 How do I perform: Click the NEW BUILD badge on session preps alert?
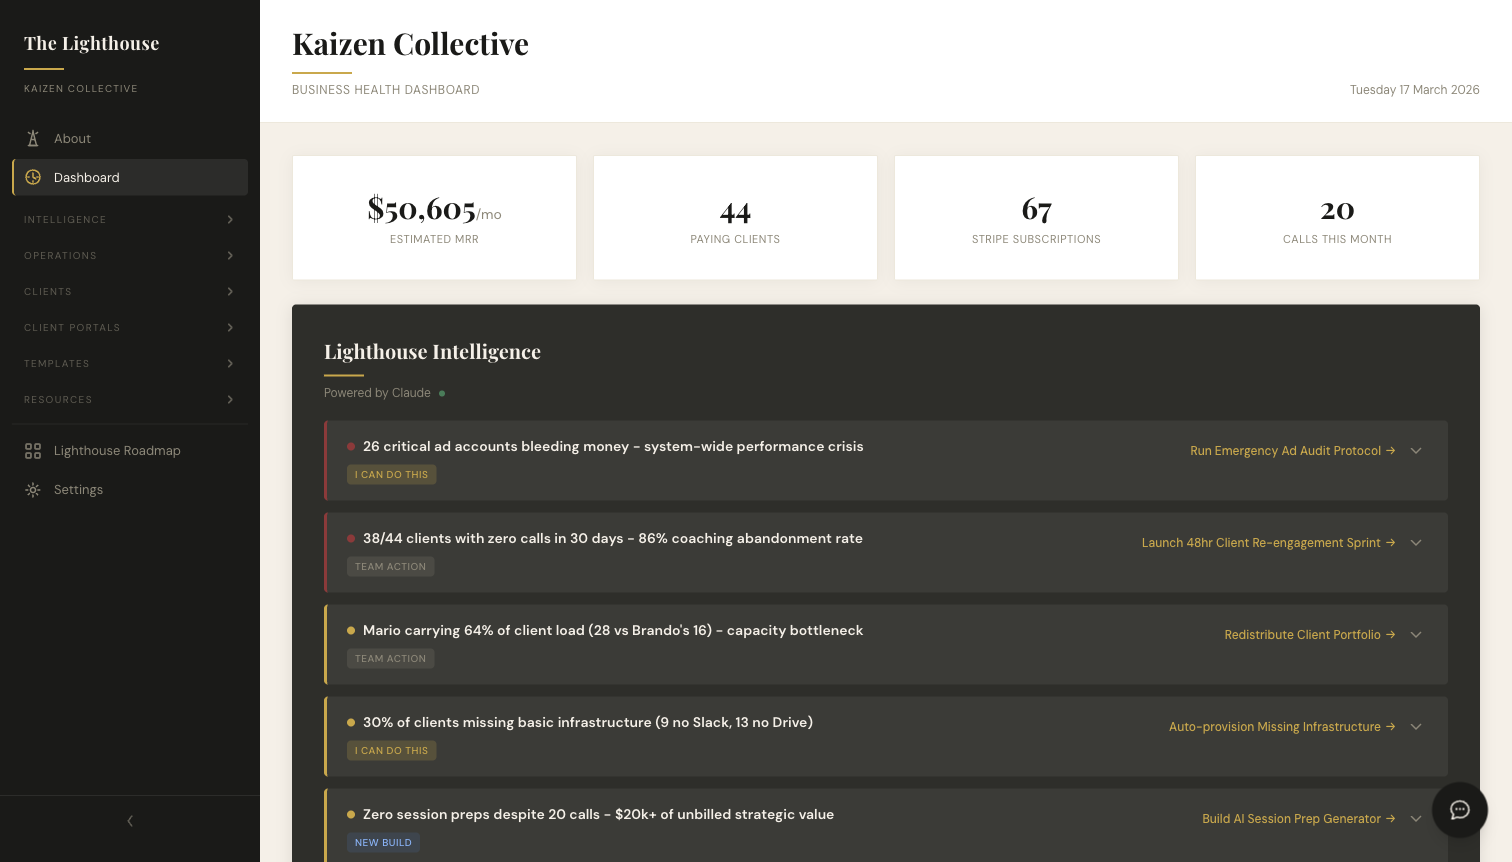click(383, 842)
